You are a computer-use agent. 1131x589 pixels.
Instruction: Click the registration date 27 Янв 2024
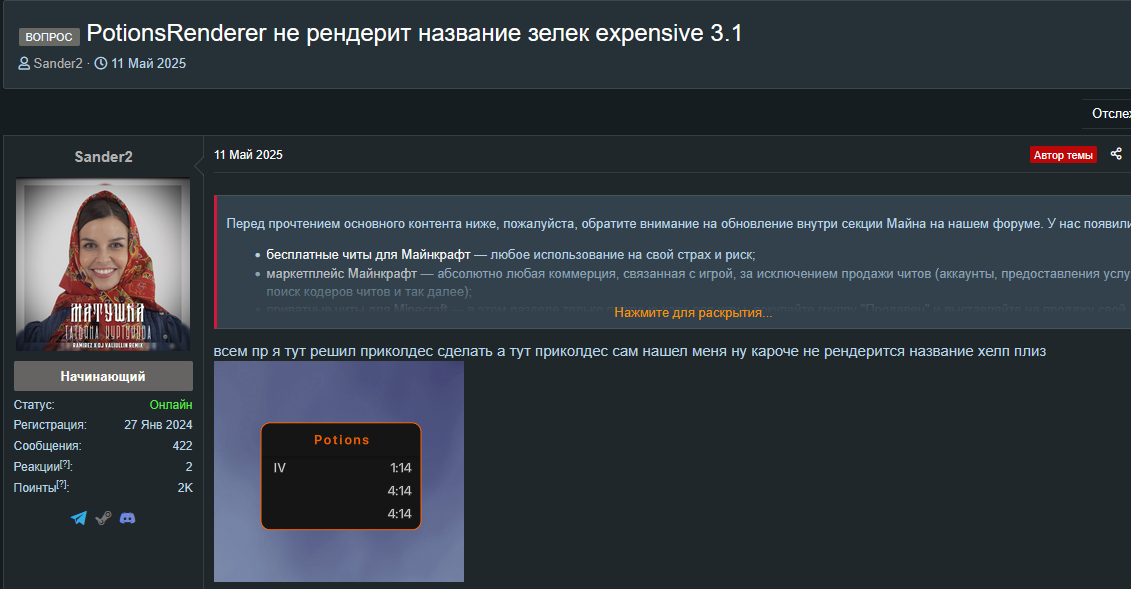[x=158, y=425]
